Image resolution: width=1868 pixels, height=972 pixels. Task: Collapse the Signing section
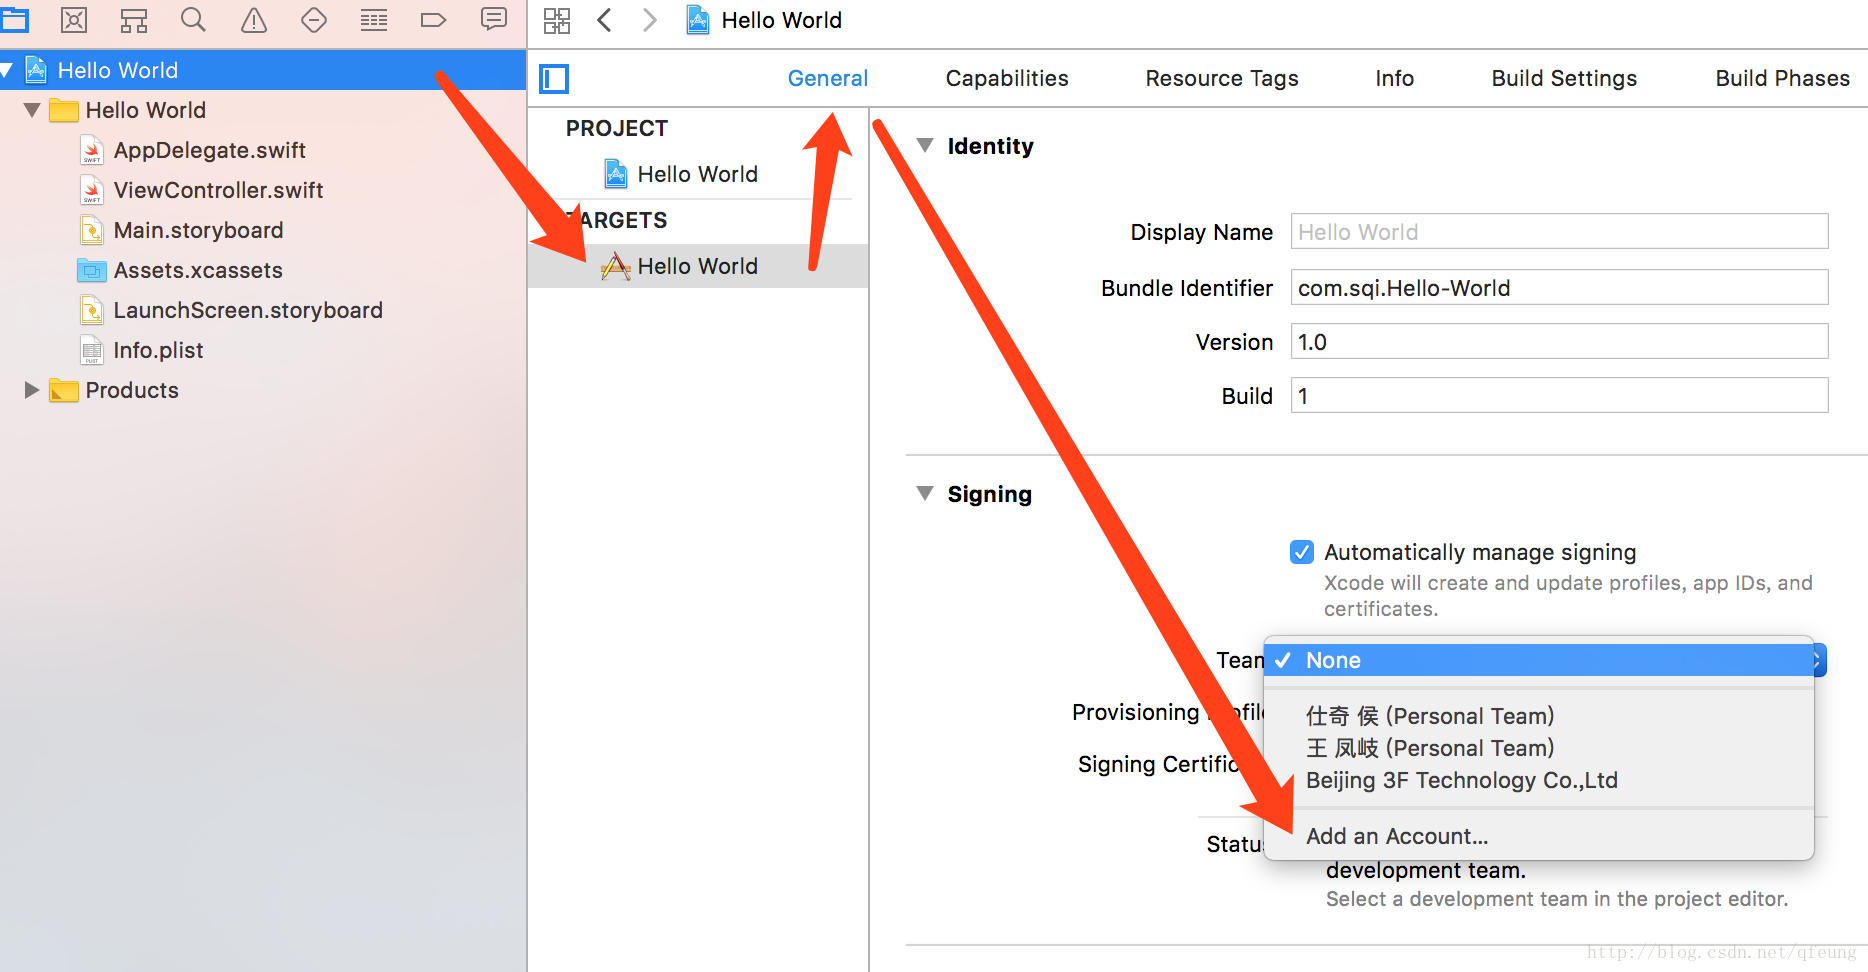925,494
